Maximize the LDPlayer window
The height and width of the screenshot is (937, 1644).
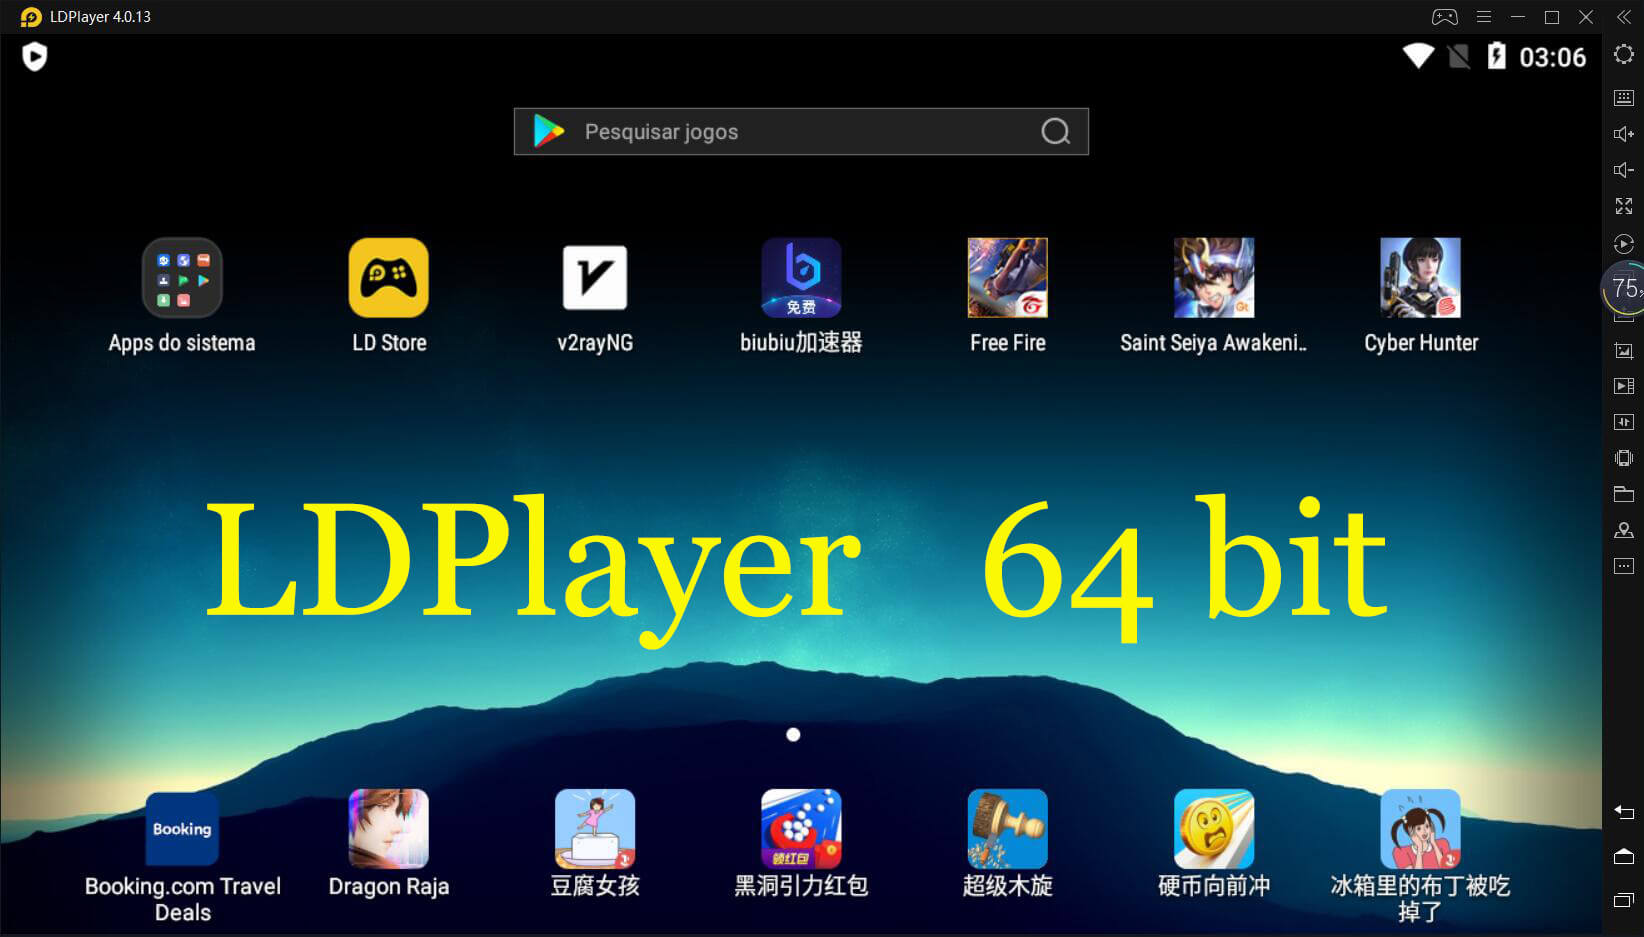click(1552, 17)
